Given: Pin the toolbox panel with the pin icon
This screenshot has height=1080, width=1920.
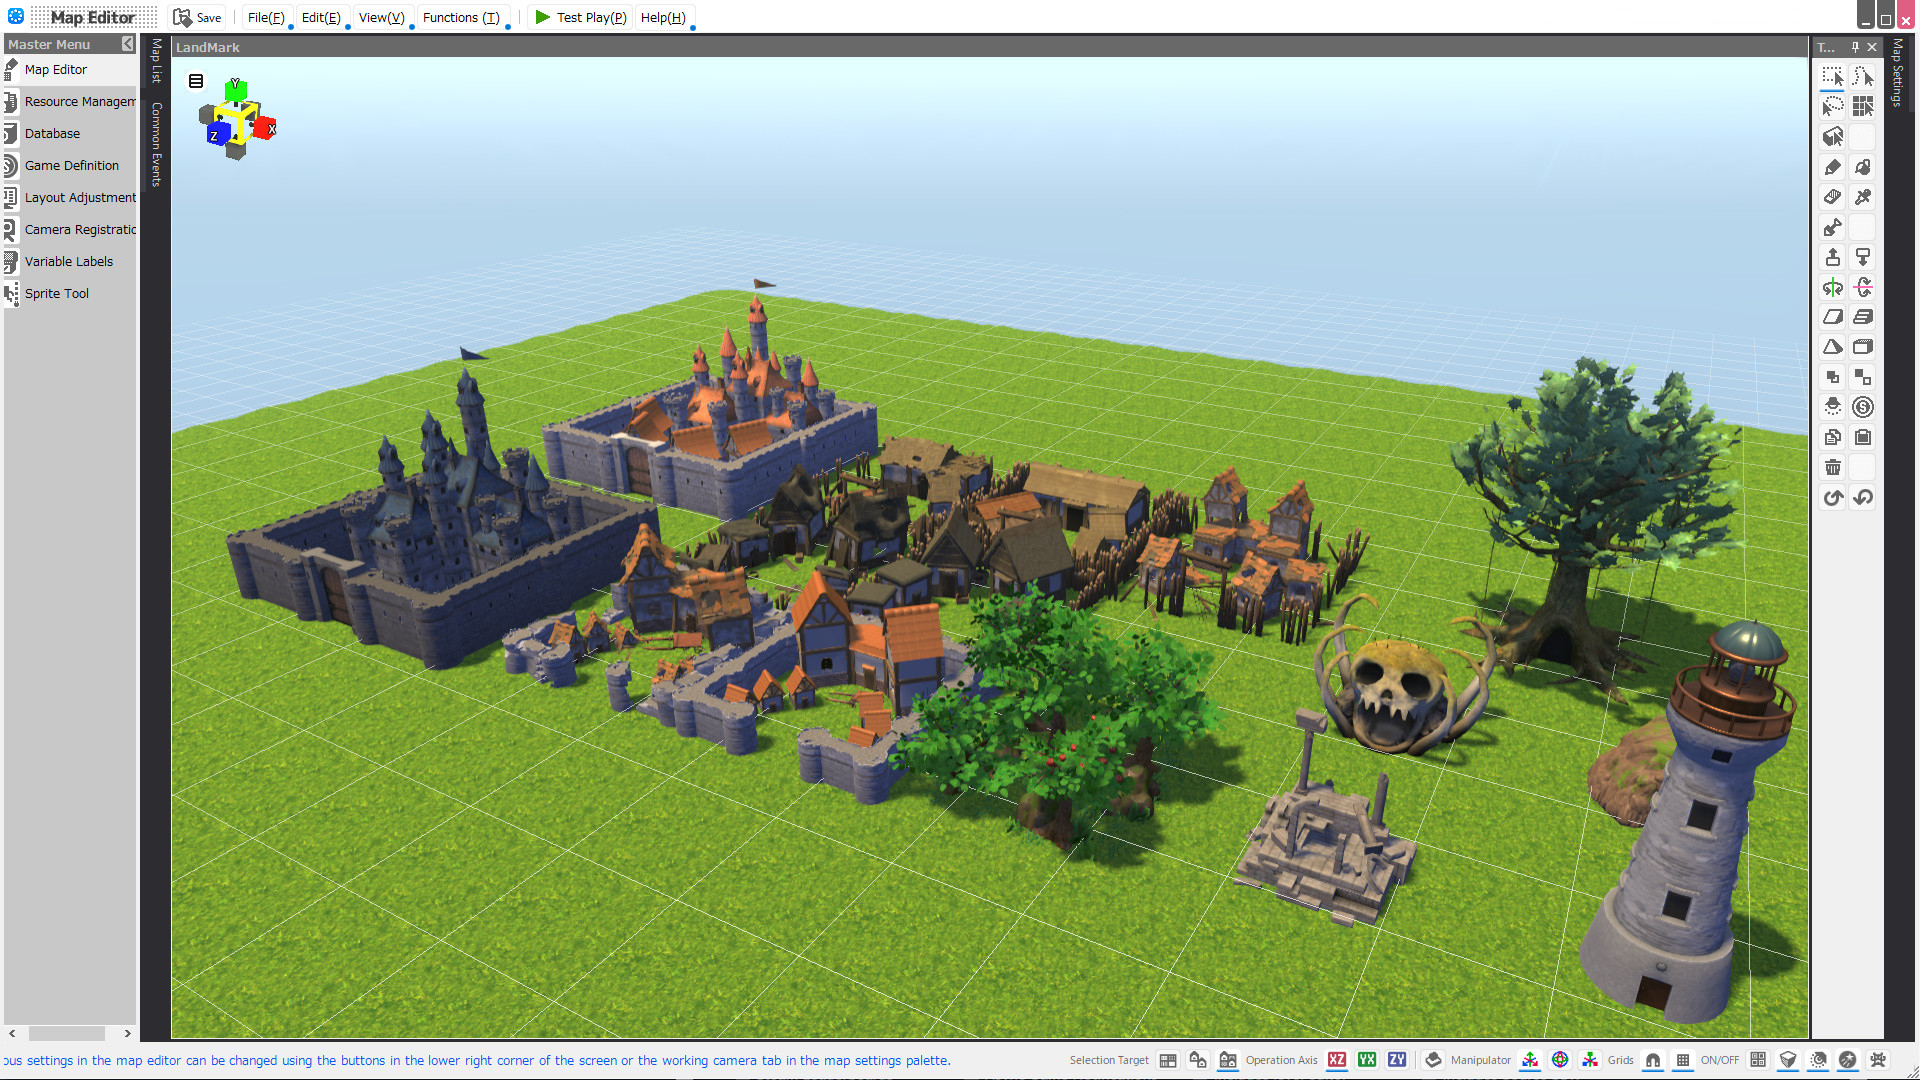Looking at the screenshot, I should pyautogui.click(x=1854, y=47).
